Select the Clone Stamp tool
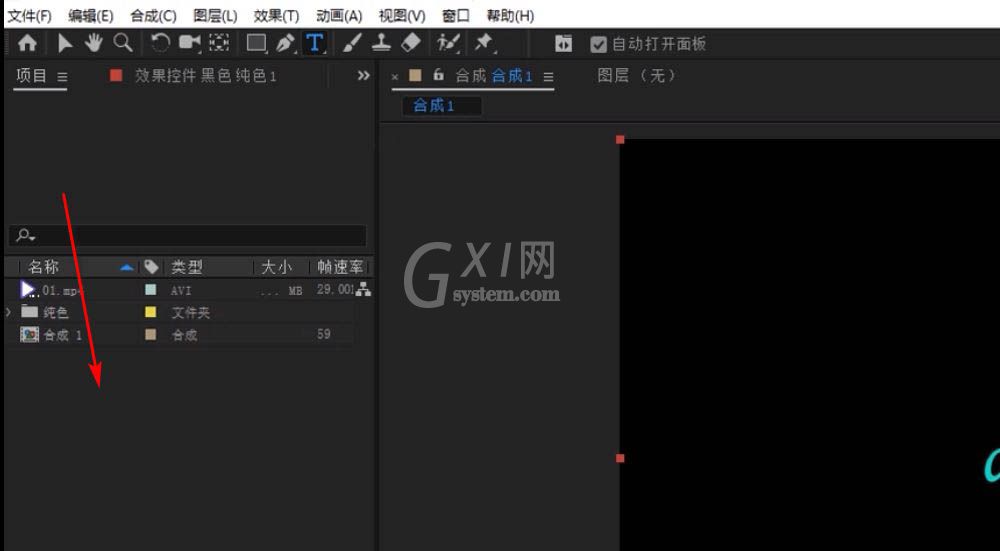 (x=381, y=43)
